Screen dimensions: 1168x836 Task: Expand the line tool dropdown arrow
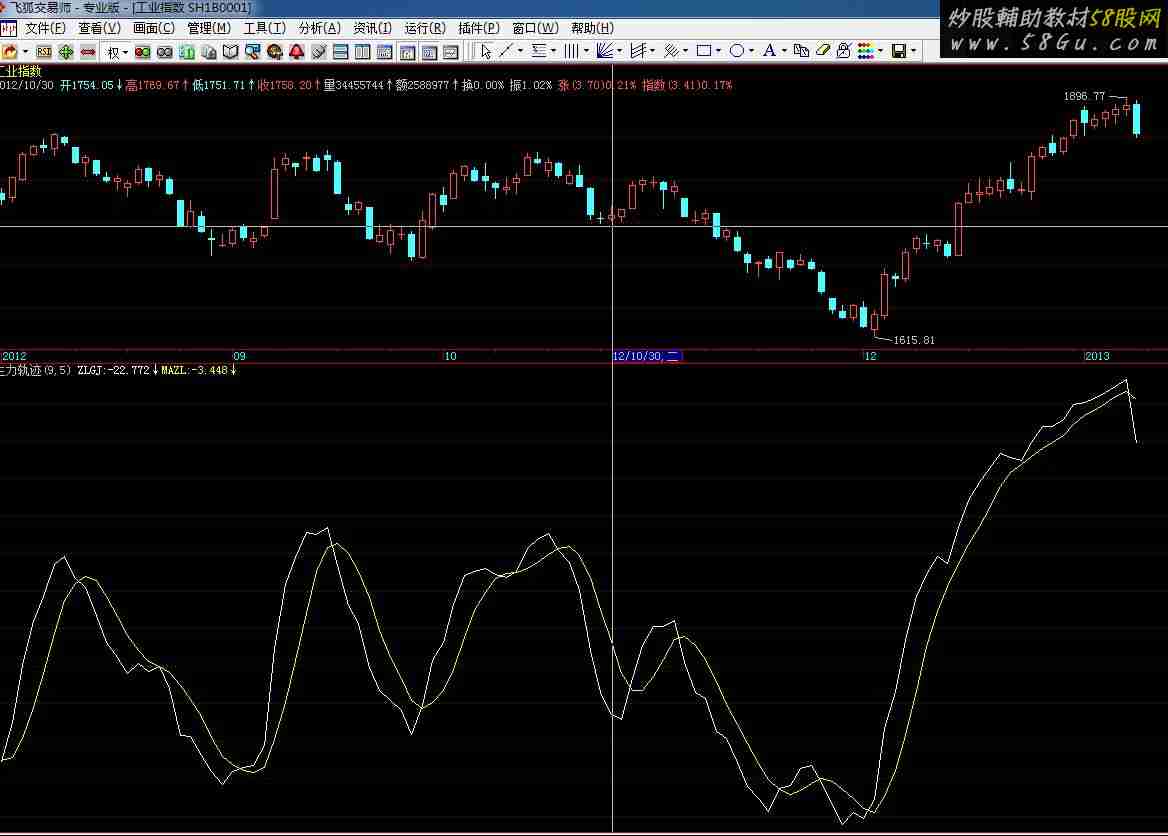[x=520, y=51]
